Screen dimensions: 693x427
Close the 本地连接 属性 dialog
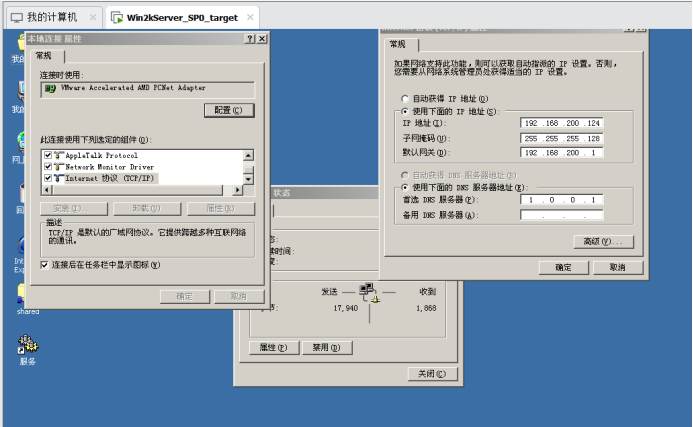(262, 39)
